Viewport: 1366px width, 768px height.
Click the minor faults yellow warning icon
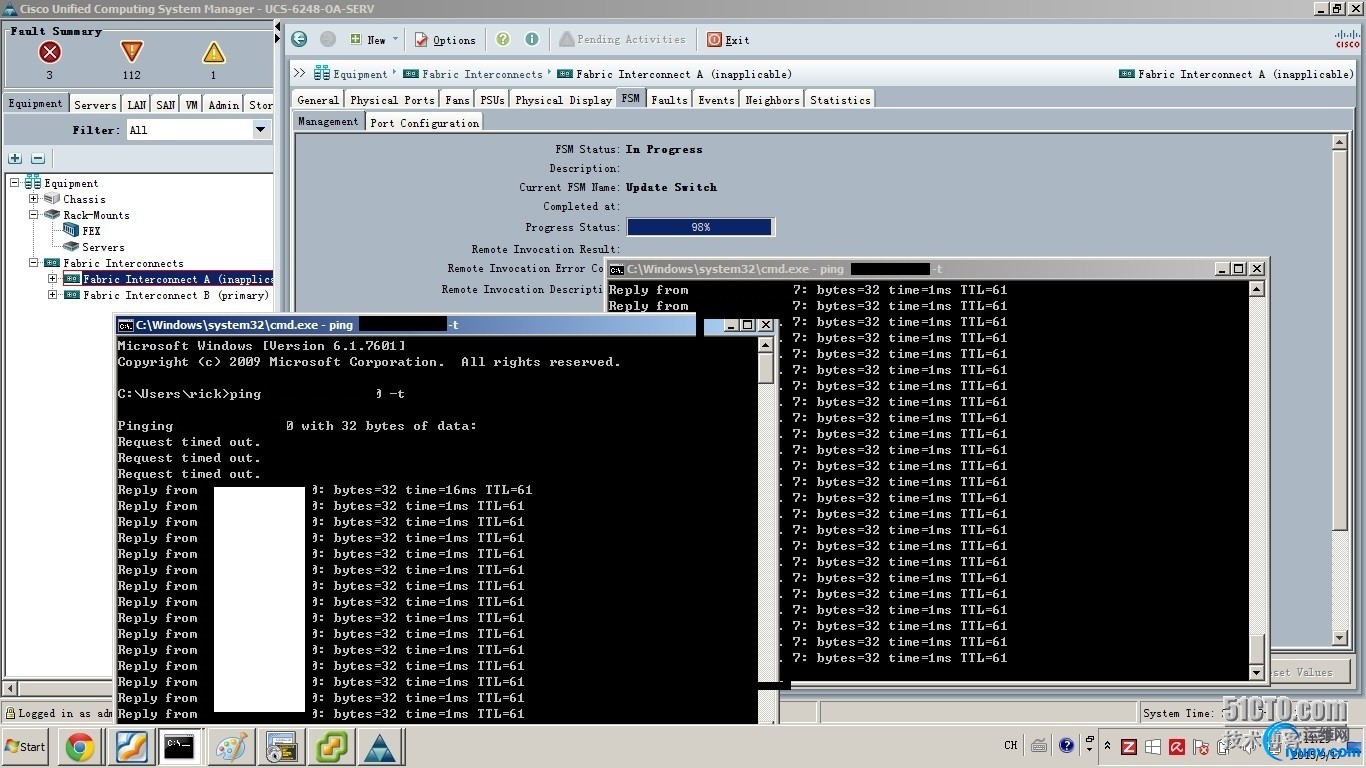coord(213,52)
